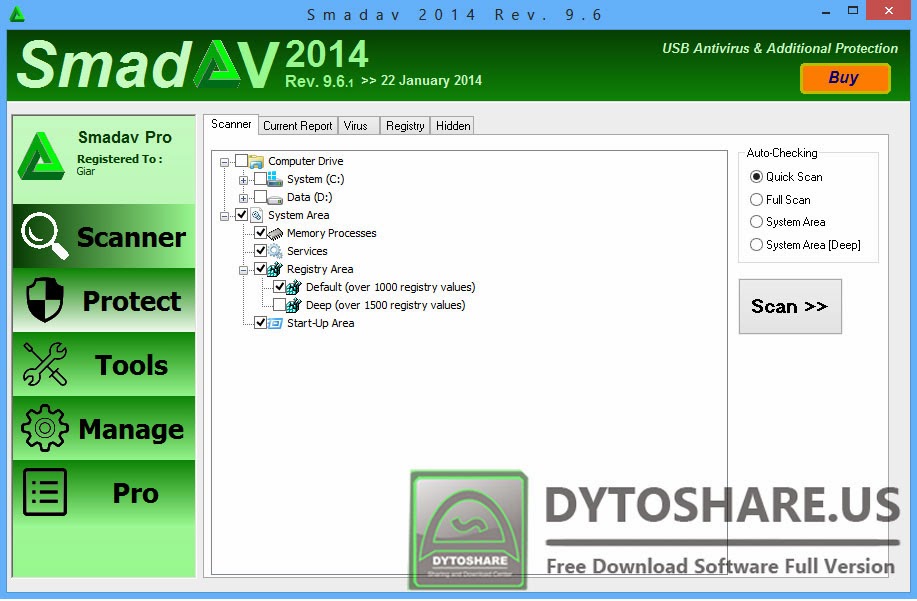Image resolution: width=917 pixels, height=601 pixels.
Task: Select the System Area radio button
Action: (756, 222)
